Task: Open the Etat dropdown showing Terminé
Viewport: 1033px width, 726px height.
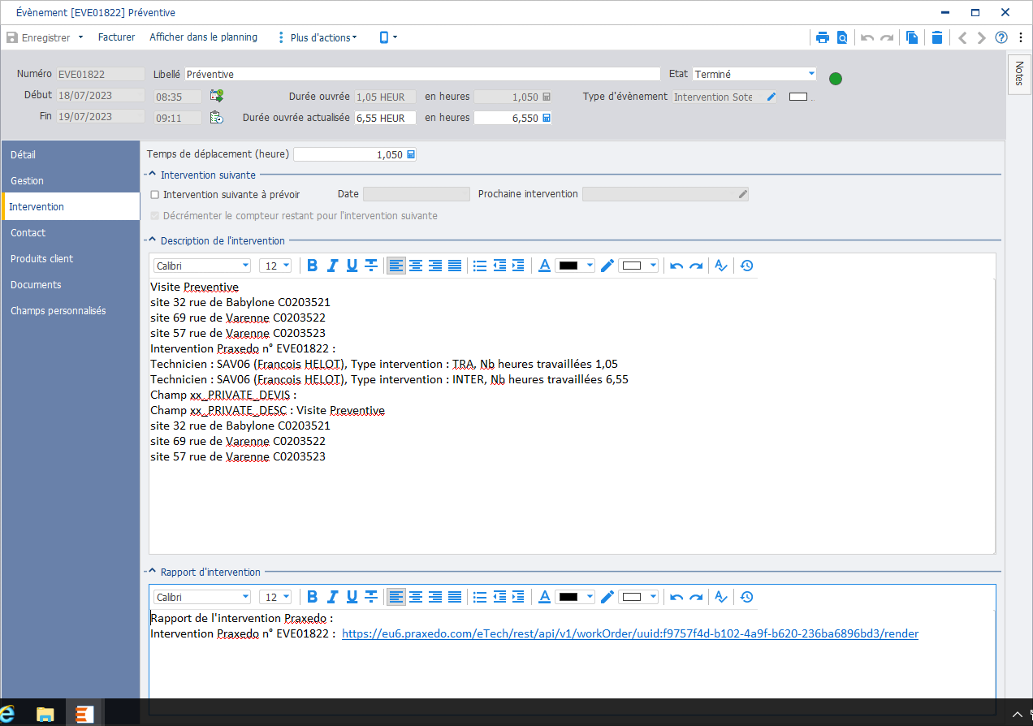Action: pos(811,74)
